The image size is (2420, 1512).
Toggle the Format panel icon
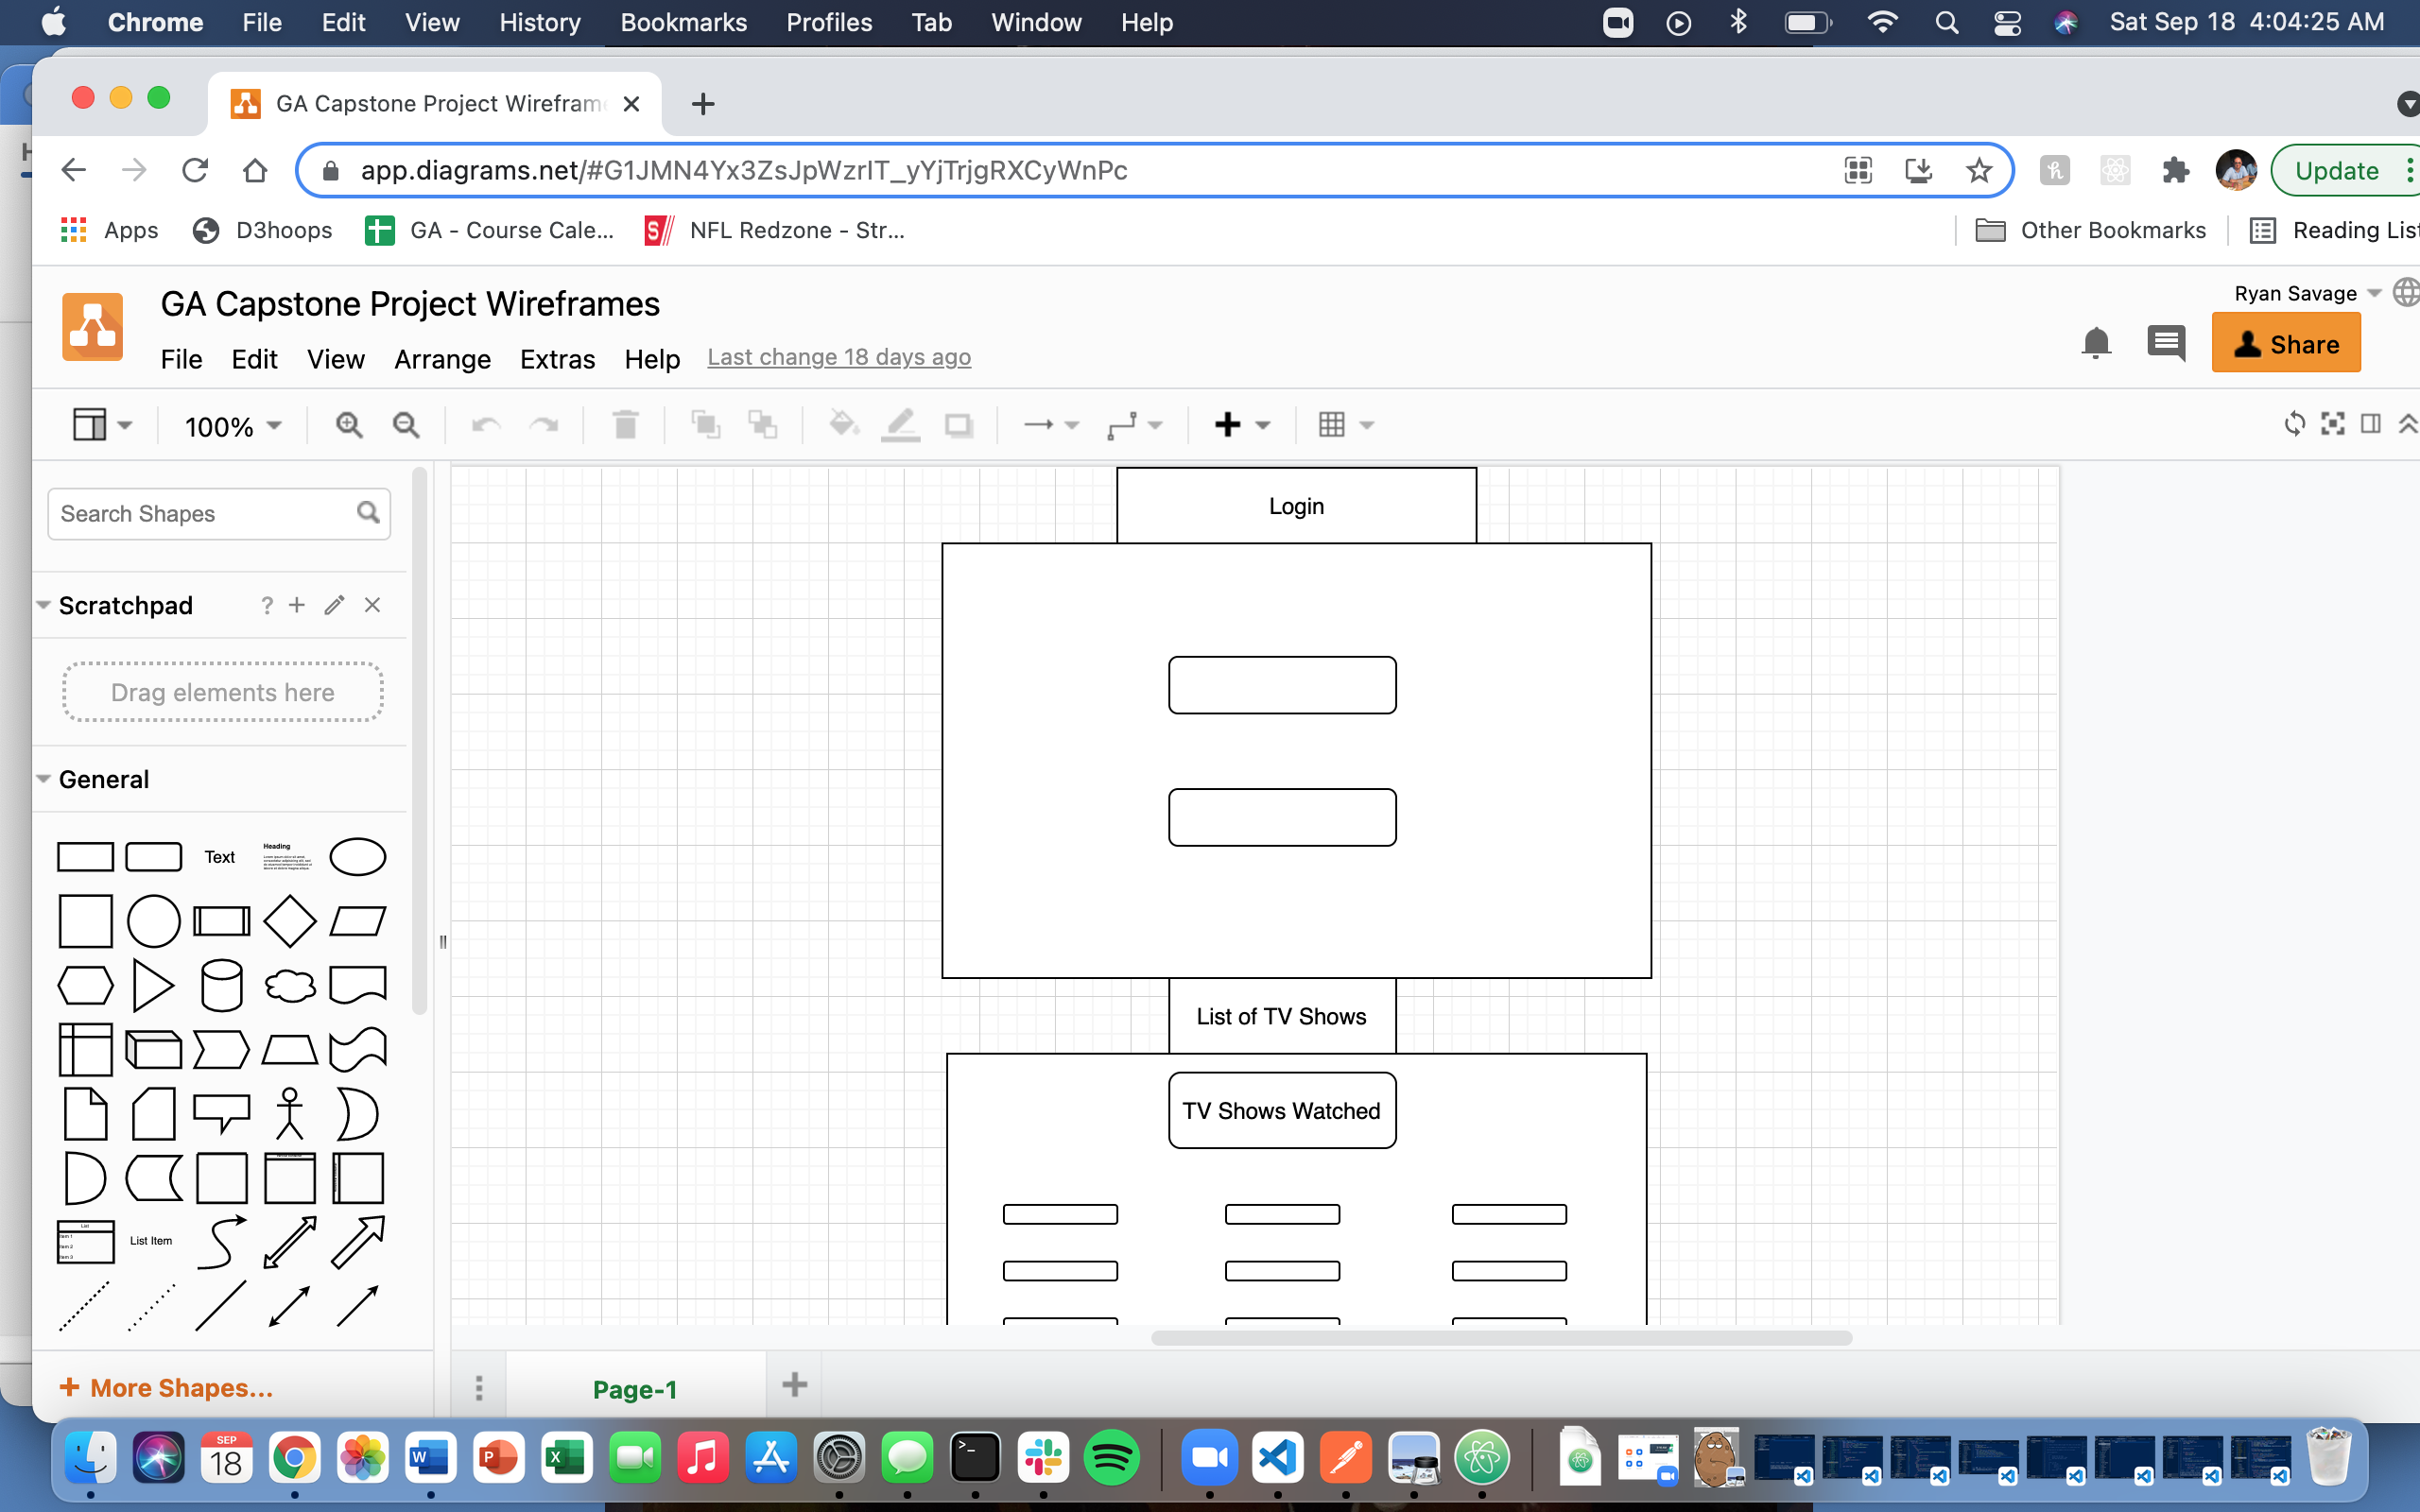pyautogui.click(x=2370, y=424)
